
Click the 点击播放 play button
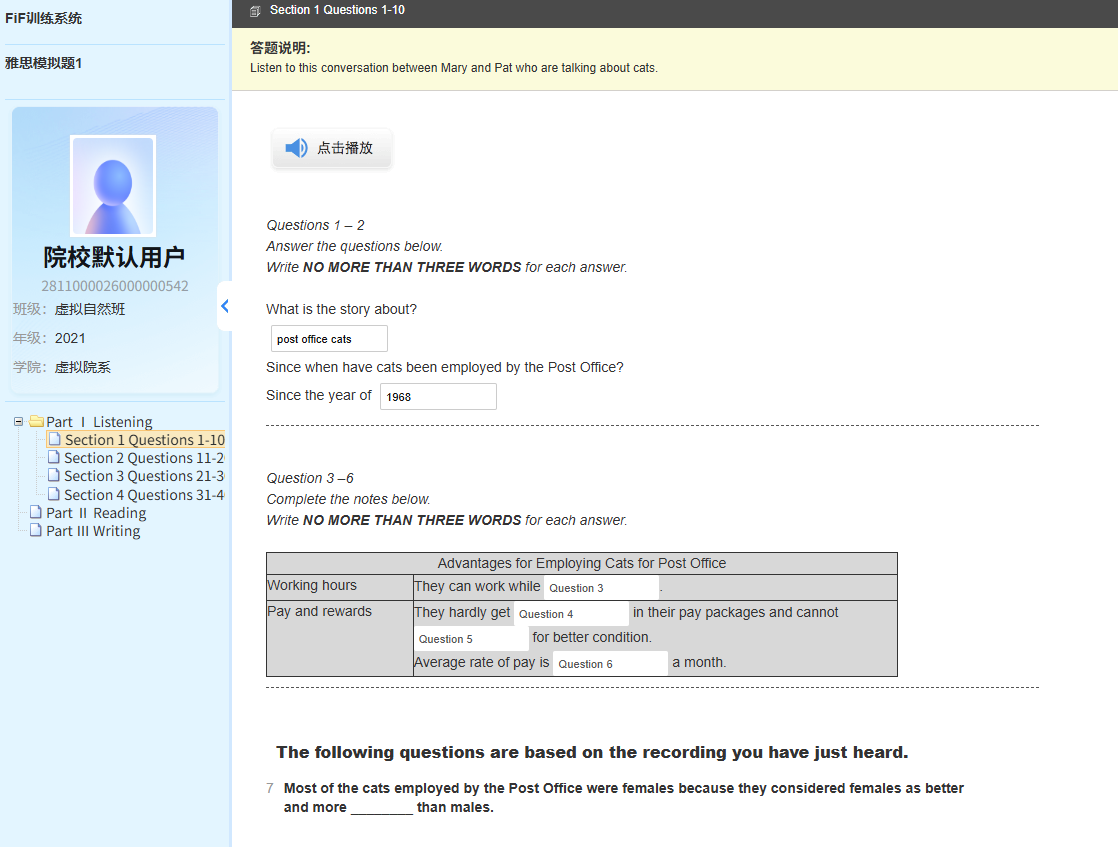tap(332, 148)
